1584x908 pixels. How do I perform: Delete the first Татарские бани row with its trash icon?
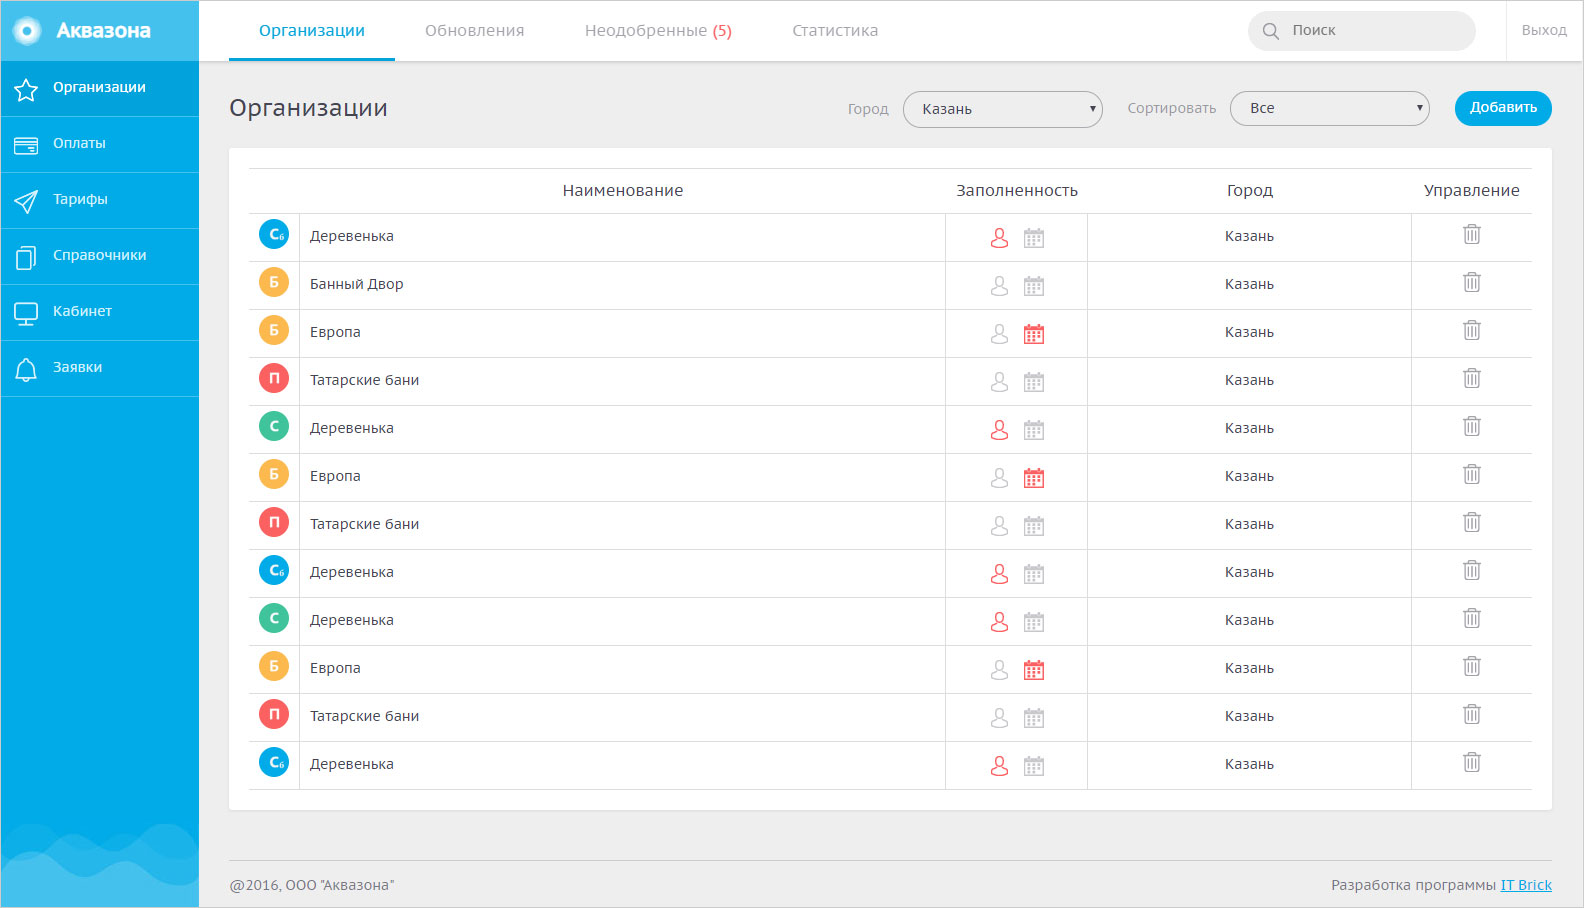[x=1472, y=378]
